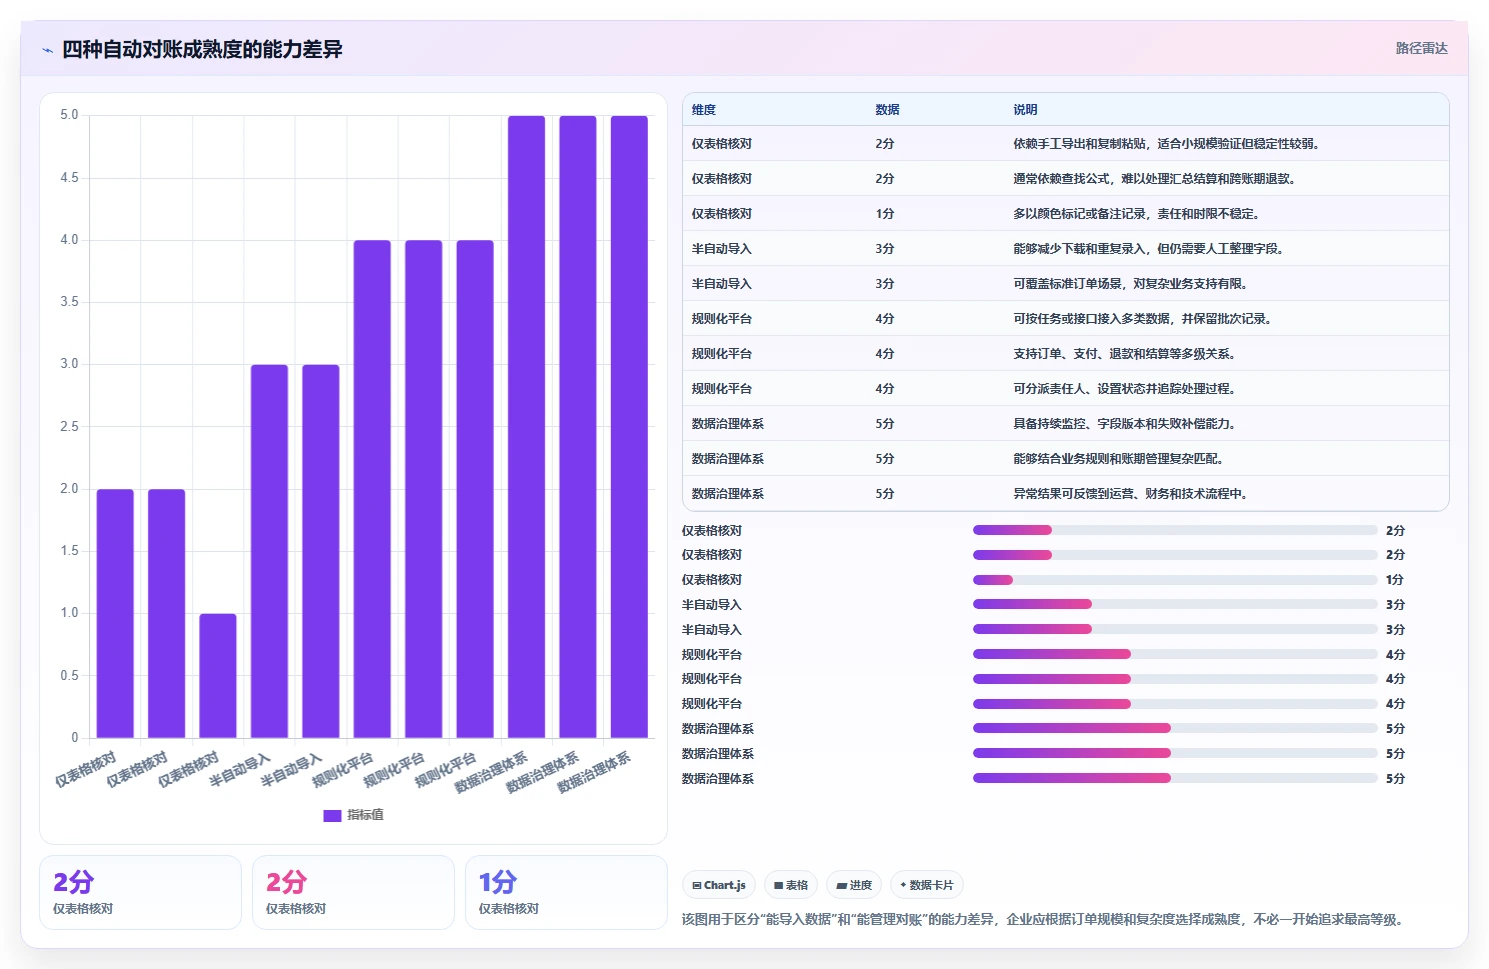Select row 异常结果可反馈到运营、财务和技术流程中。
The width and height of the screenshot is (1489, 969).
(x=1066, y=494)
